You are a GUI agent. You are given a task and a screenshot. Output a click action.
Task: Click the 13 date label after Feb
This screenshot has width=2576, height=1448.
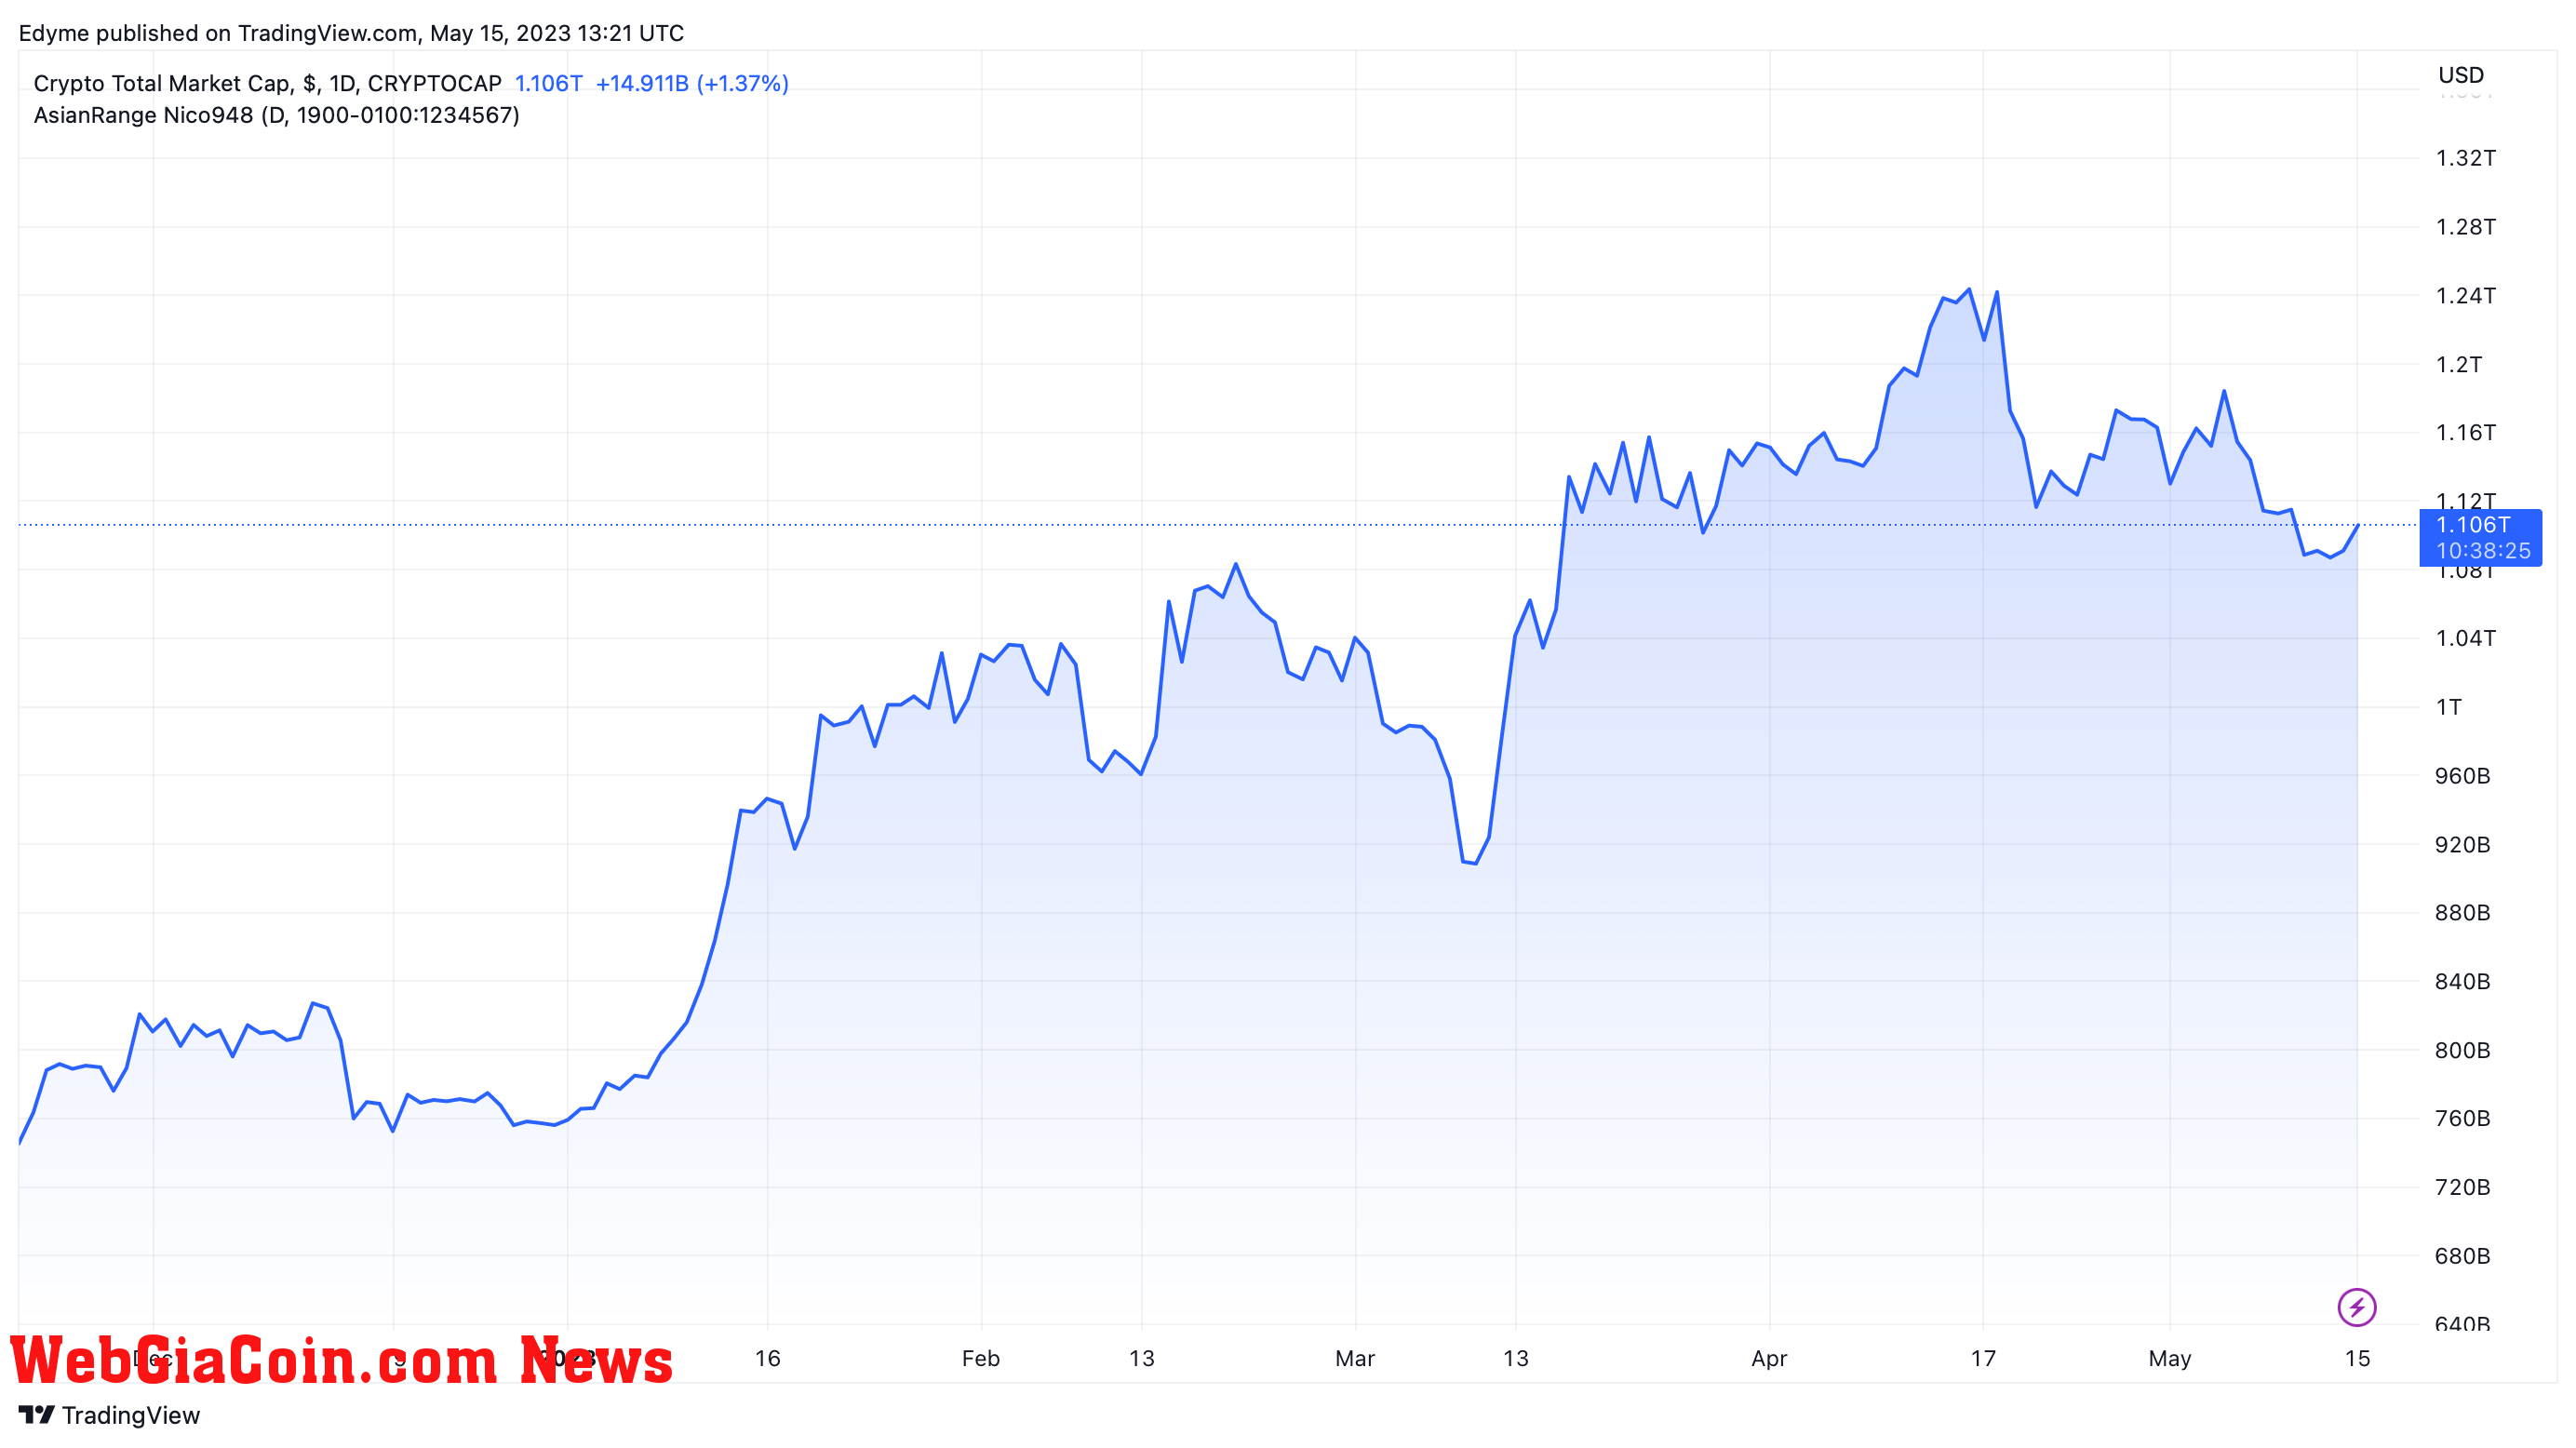[1141, 1358]
